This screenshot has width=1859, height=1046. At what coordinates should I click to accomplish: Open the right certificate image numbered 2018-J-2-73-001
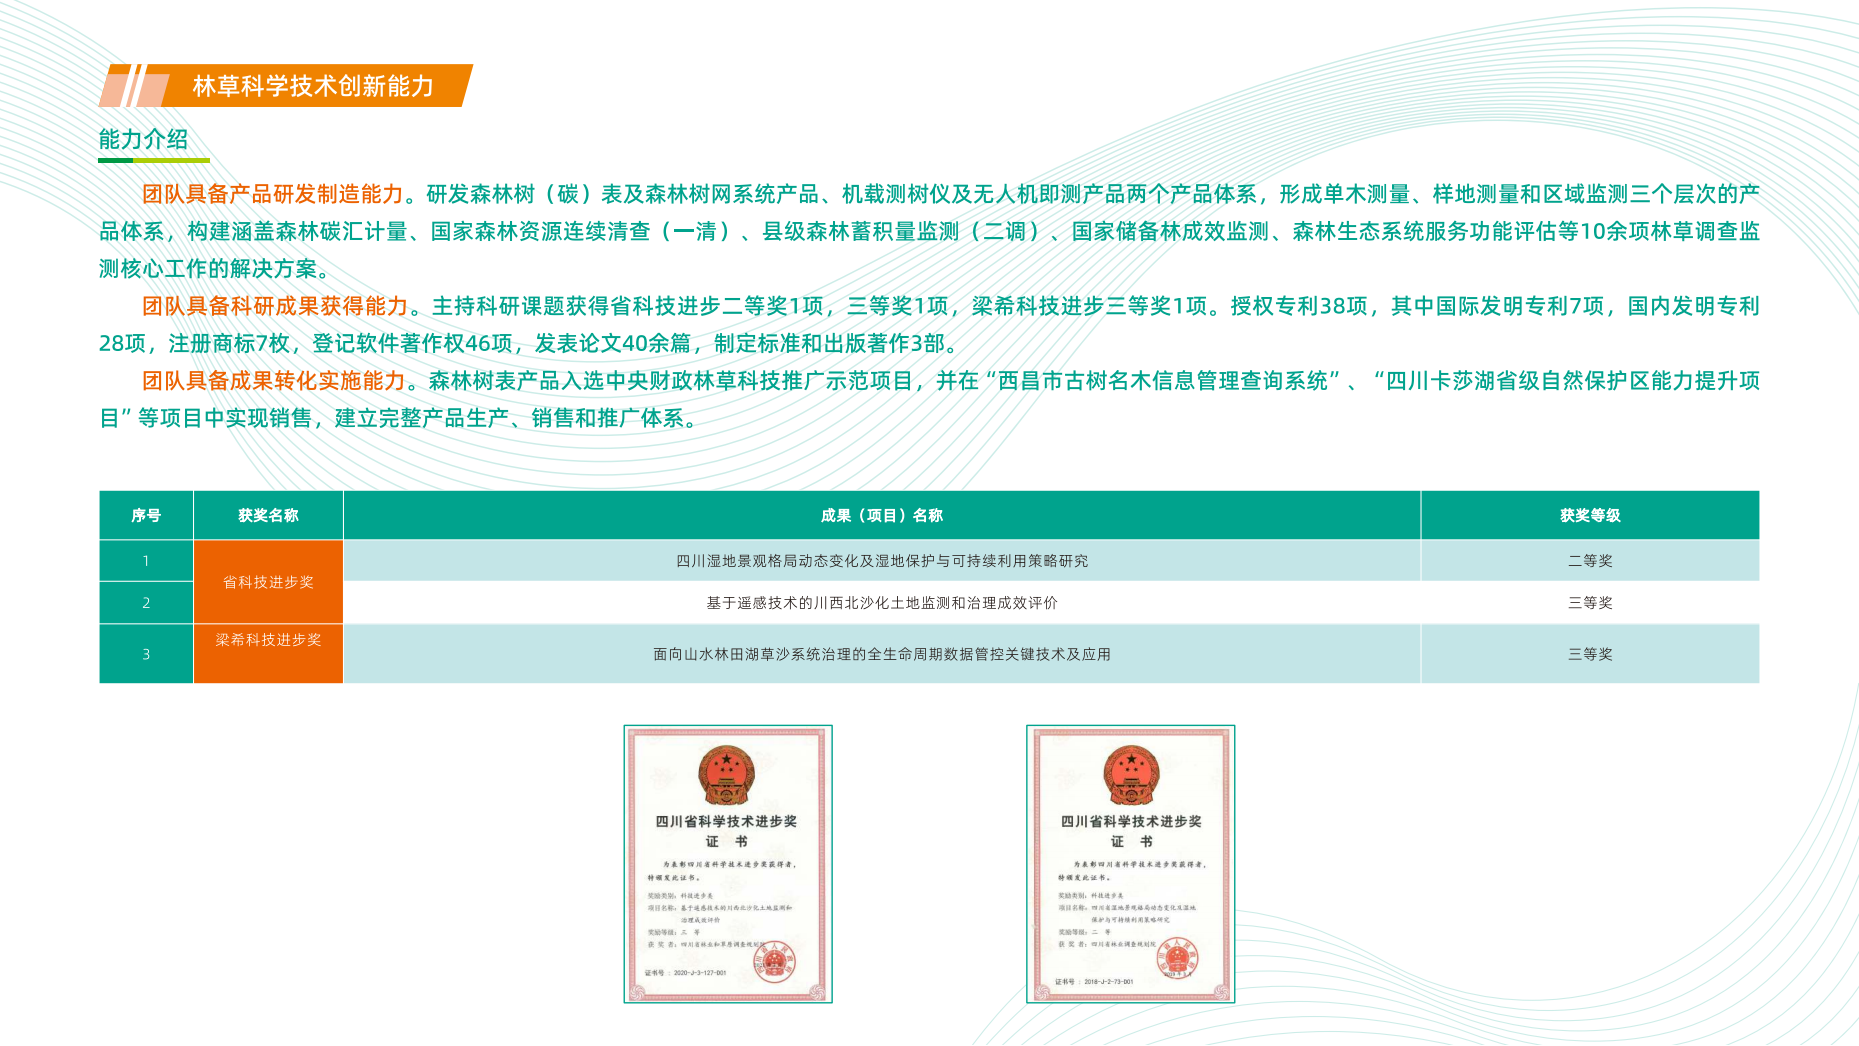click(1130, 864)
